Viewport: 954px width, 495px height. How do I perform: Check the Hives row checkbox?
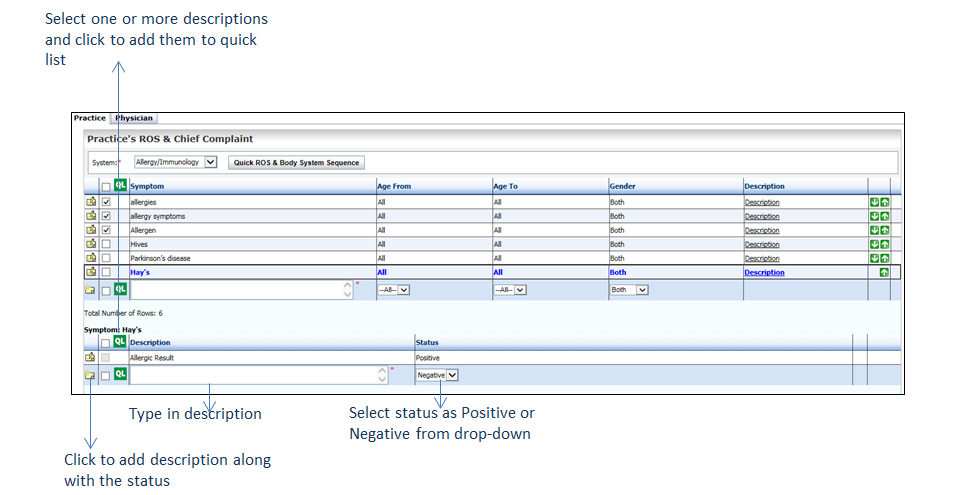click(106, 244)
